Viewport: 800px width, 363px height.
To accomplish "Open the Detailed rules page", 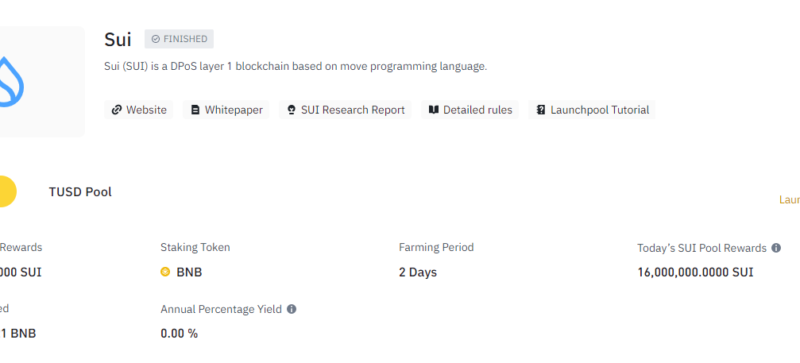I will (x=470, y=110).
